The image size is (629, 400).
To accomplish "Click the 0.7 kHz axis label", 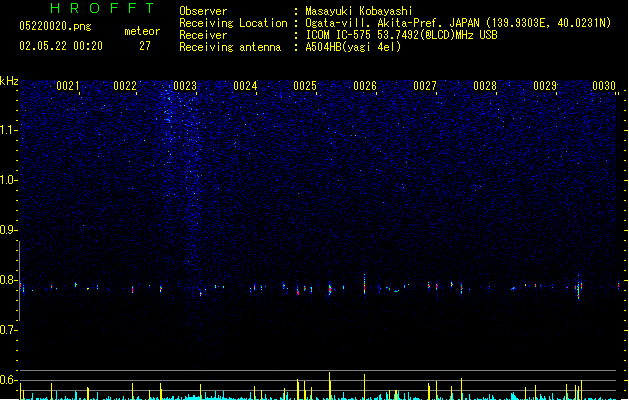I will click(8, 330).
